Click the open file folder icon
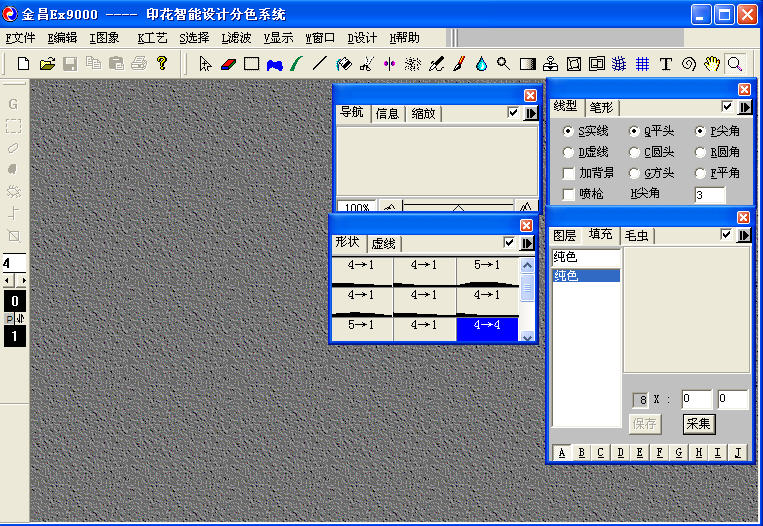The width and height of the screenshot is (763, 526). coord(47,64)
